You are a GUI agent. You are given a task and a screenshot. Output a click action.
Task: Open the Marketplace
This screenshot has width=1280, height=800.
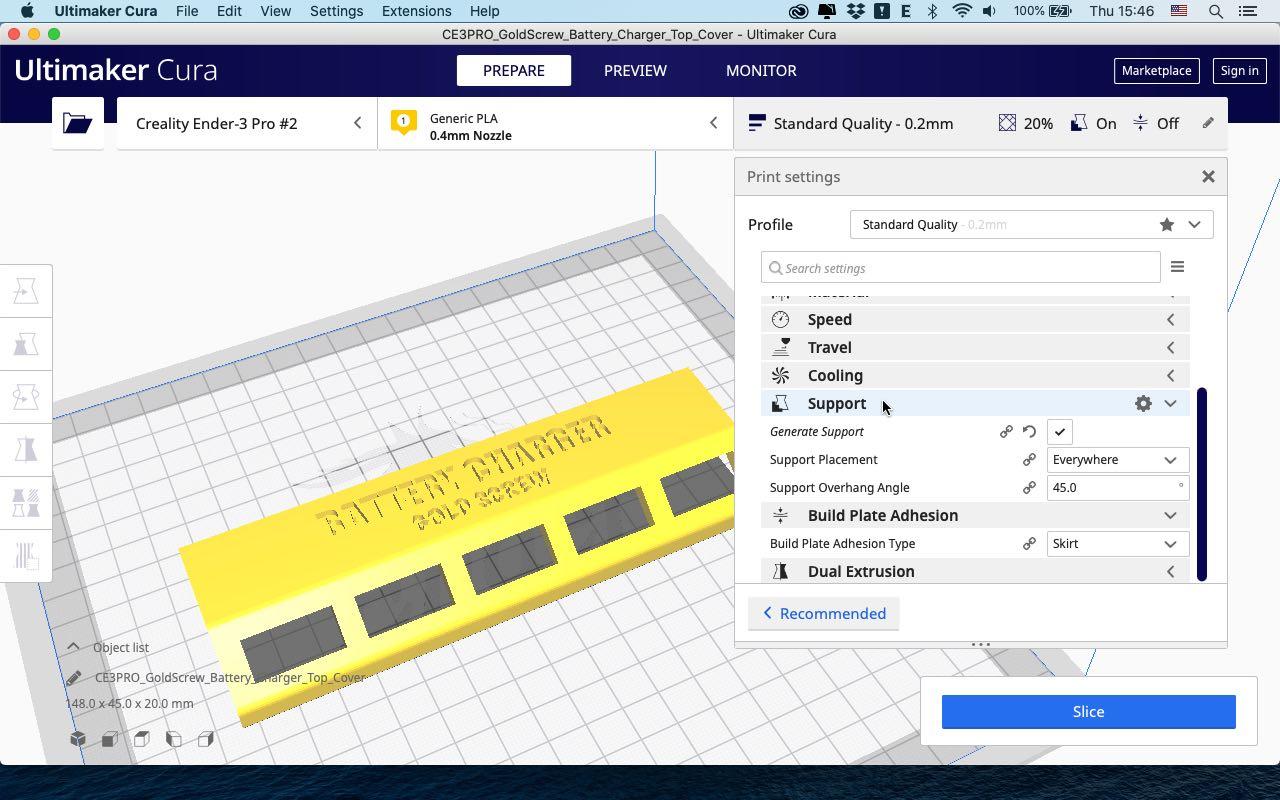click(x=1156, y=71)
